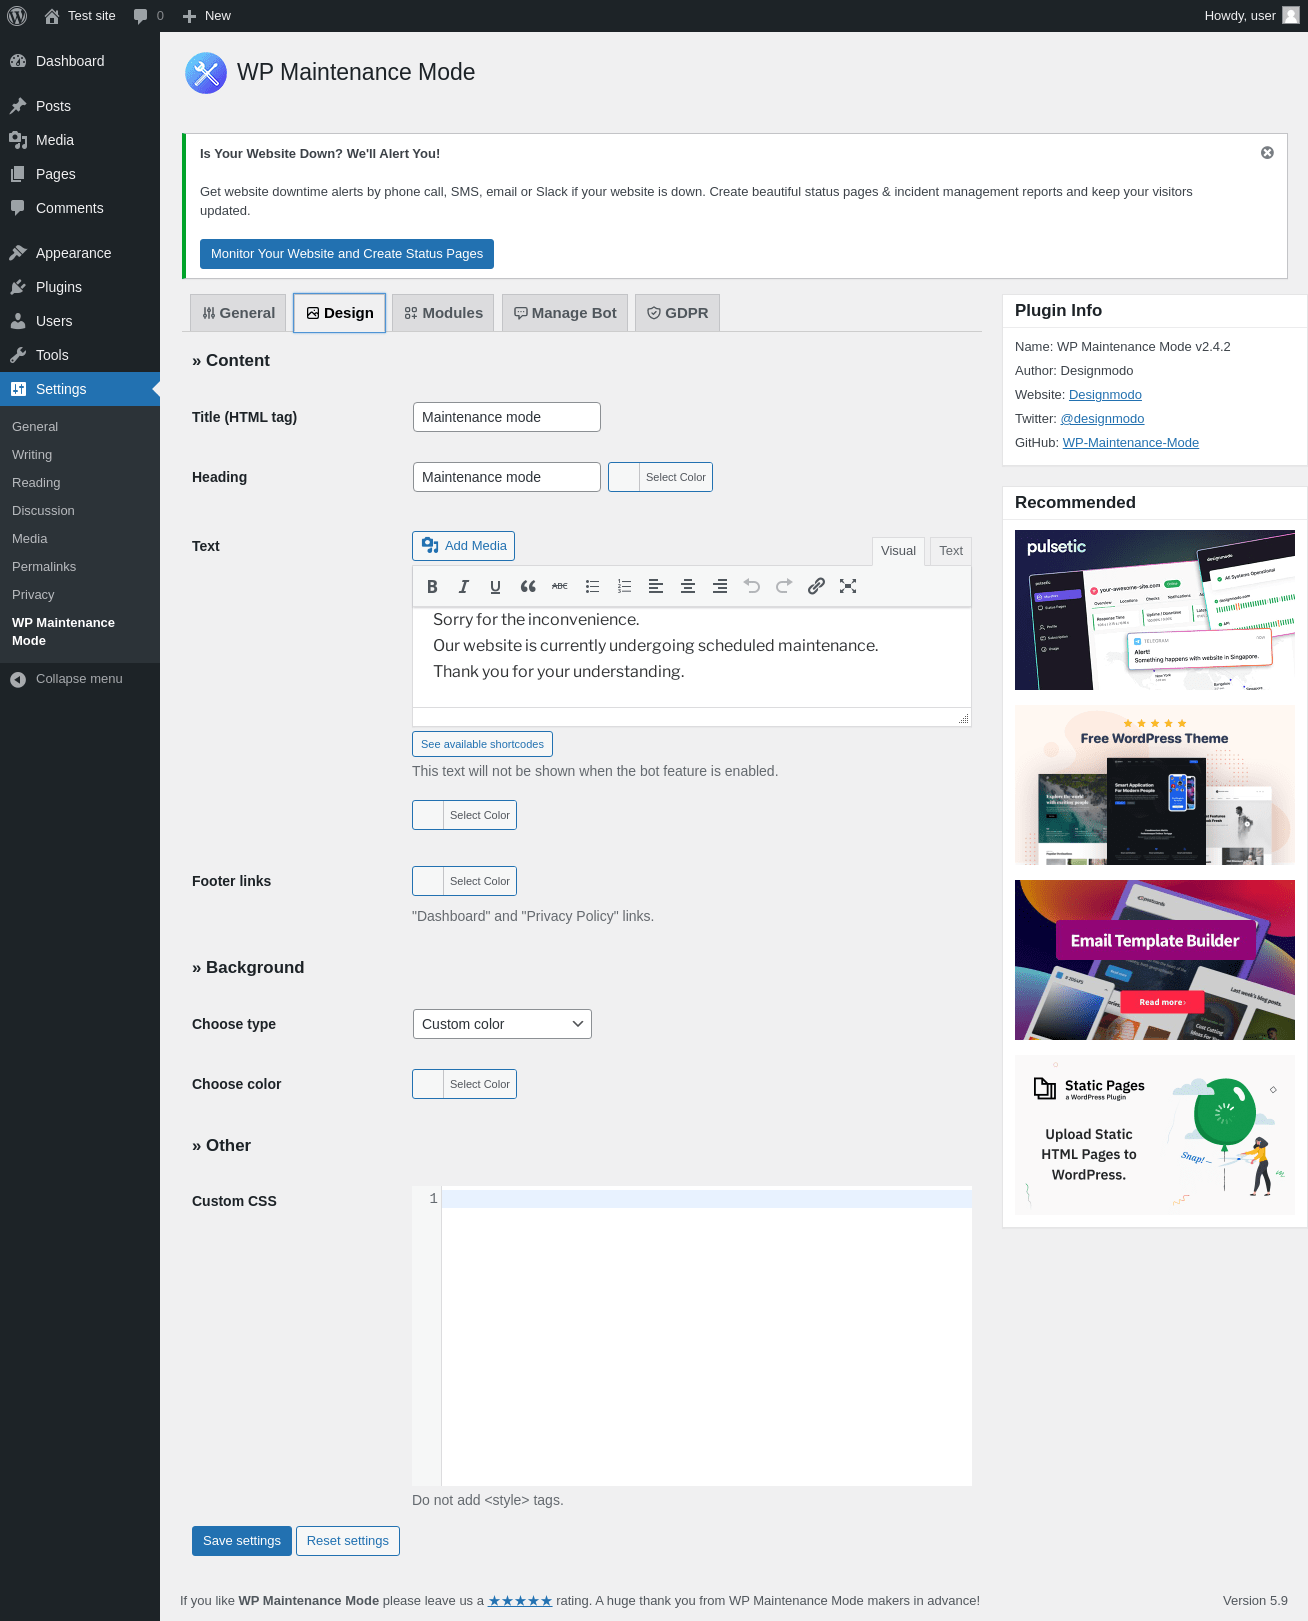Focus the Heading text input field
Screen dimensions: 1308x1621
click(507, 477)
